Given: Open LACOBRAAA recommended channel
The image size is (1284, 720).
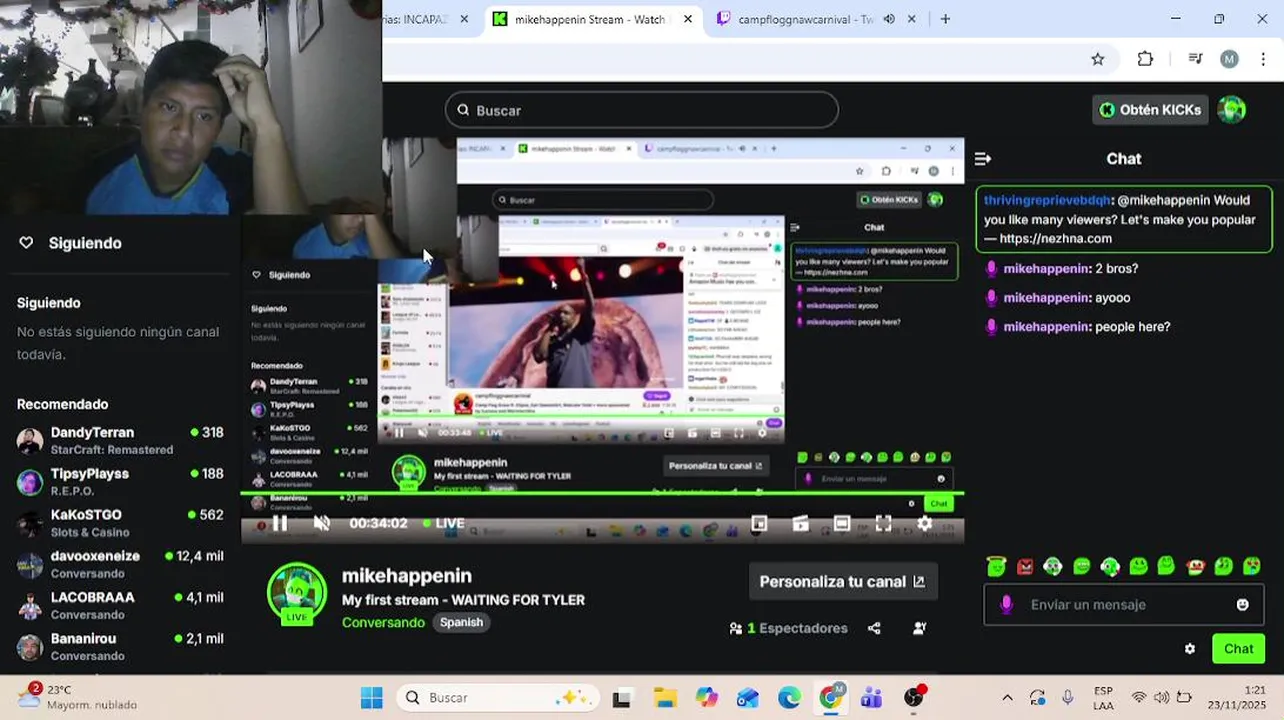Looking at the screenshot, I should [x=120, y=605].
